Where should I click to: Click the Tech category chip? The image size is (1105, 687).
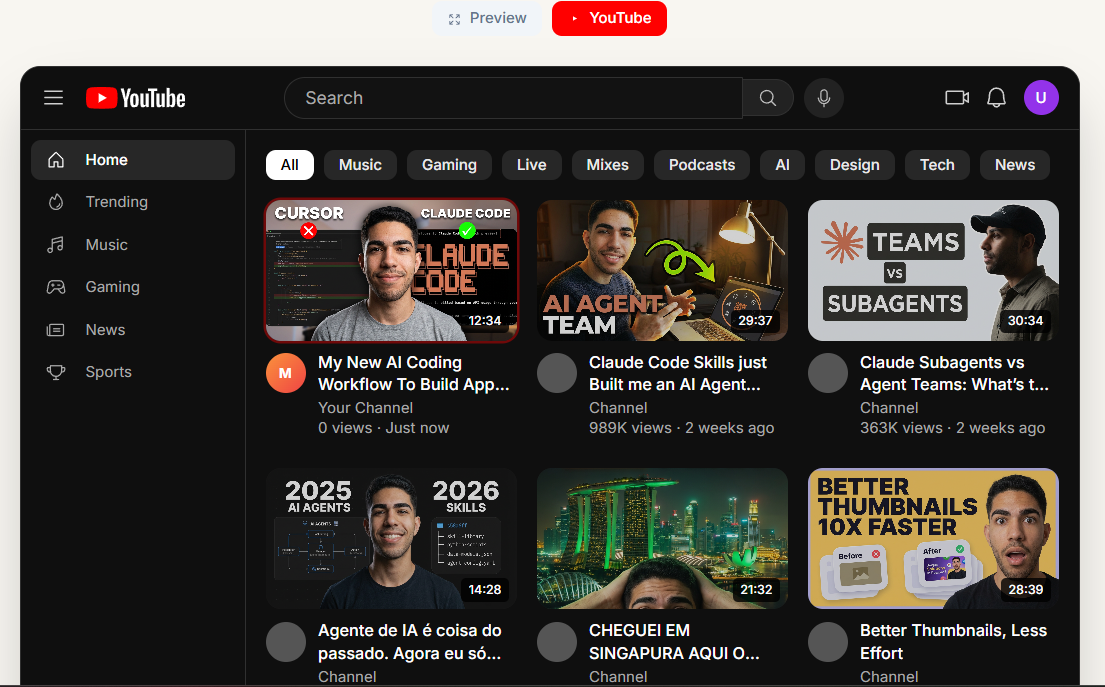pos(937,164)
